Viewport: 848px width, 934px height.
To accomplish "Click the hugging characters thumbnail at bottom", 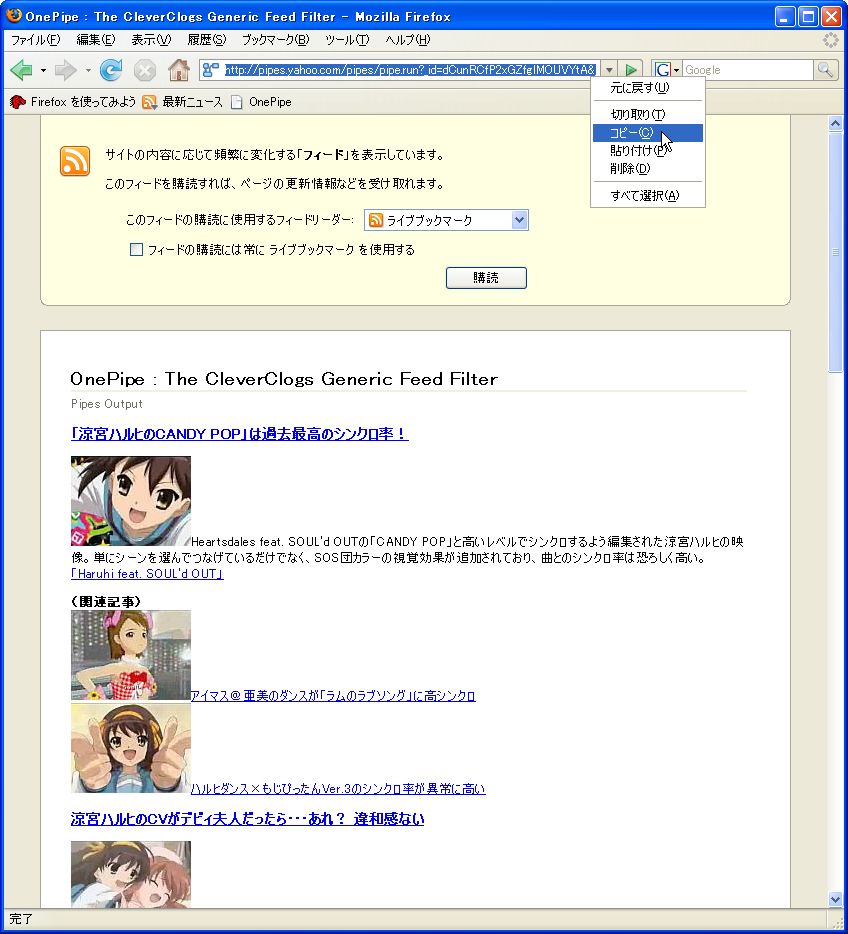I will pos(131,874).
